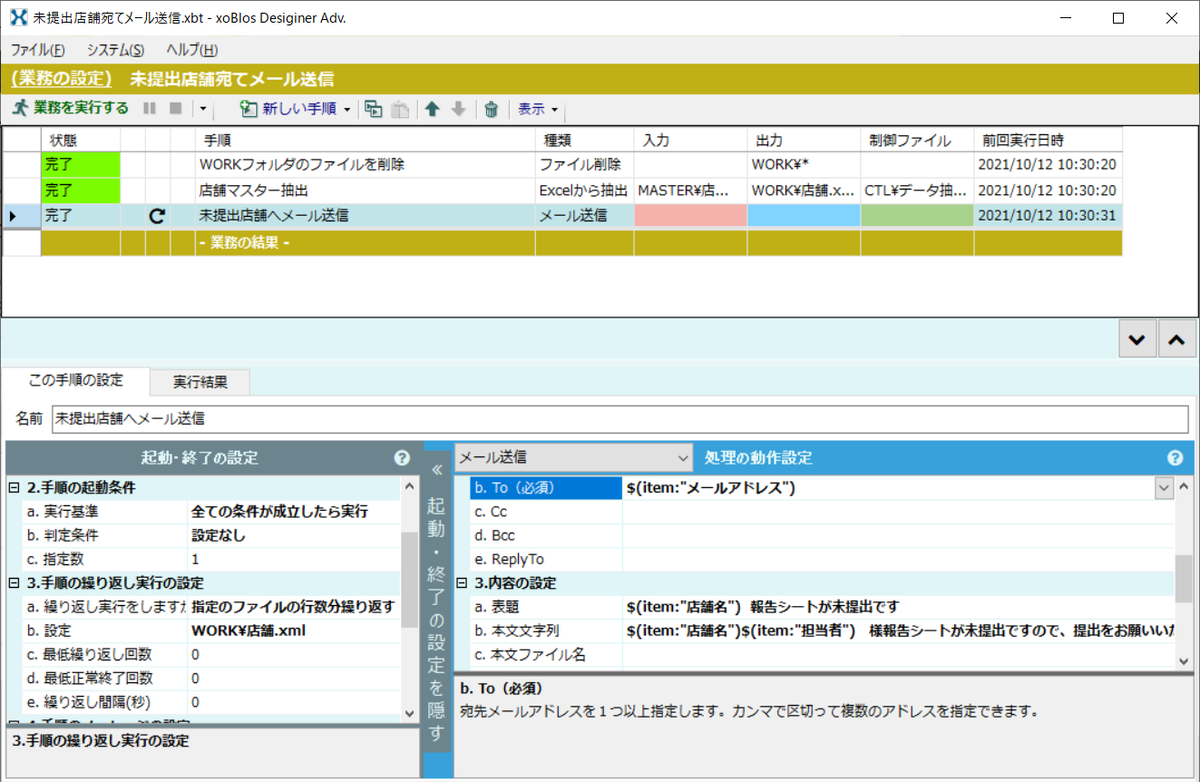Hide the start/end settings via the double chevron strip
Viewport: 1200px width, 782px height.
pos(437,610)
